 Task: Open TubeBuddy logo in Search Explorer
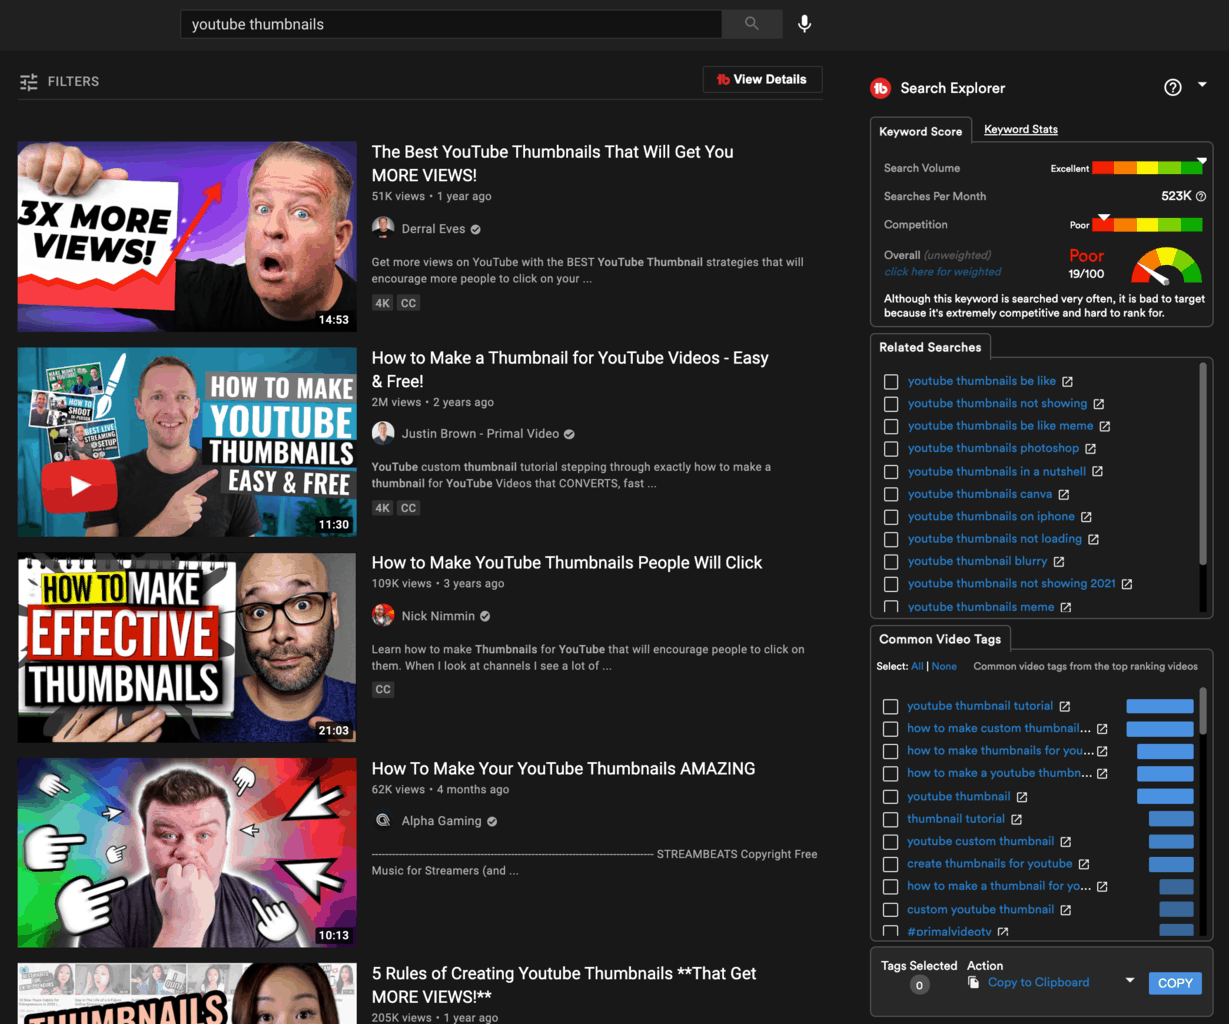880,88
